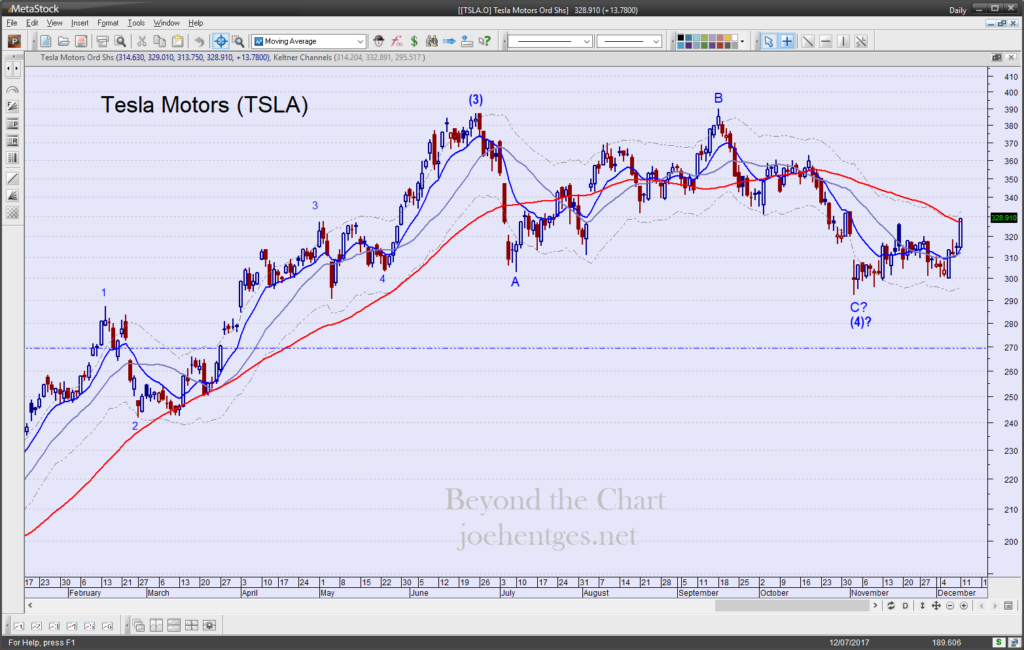Click the green dollar sign icon
The width and height of the screenshot is (1024, 650).
point(414,41)
